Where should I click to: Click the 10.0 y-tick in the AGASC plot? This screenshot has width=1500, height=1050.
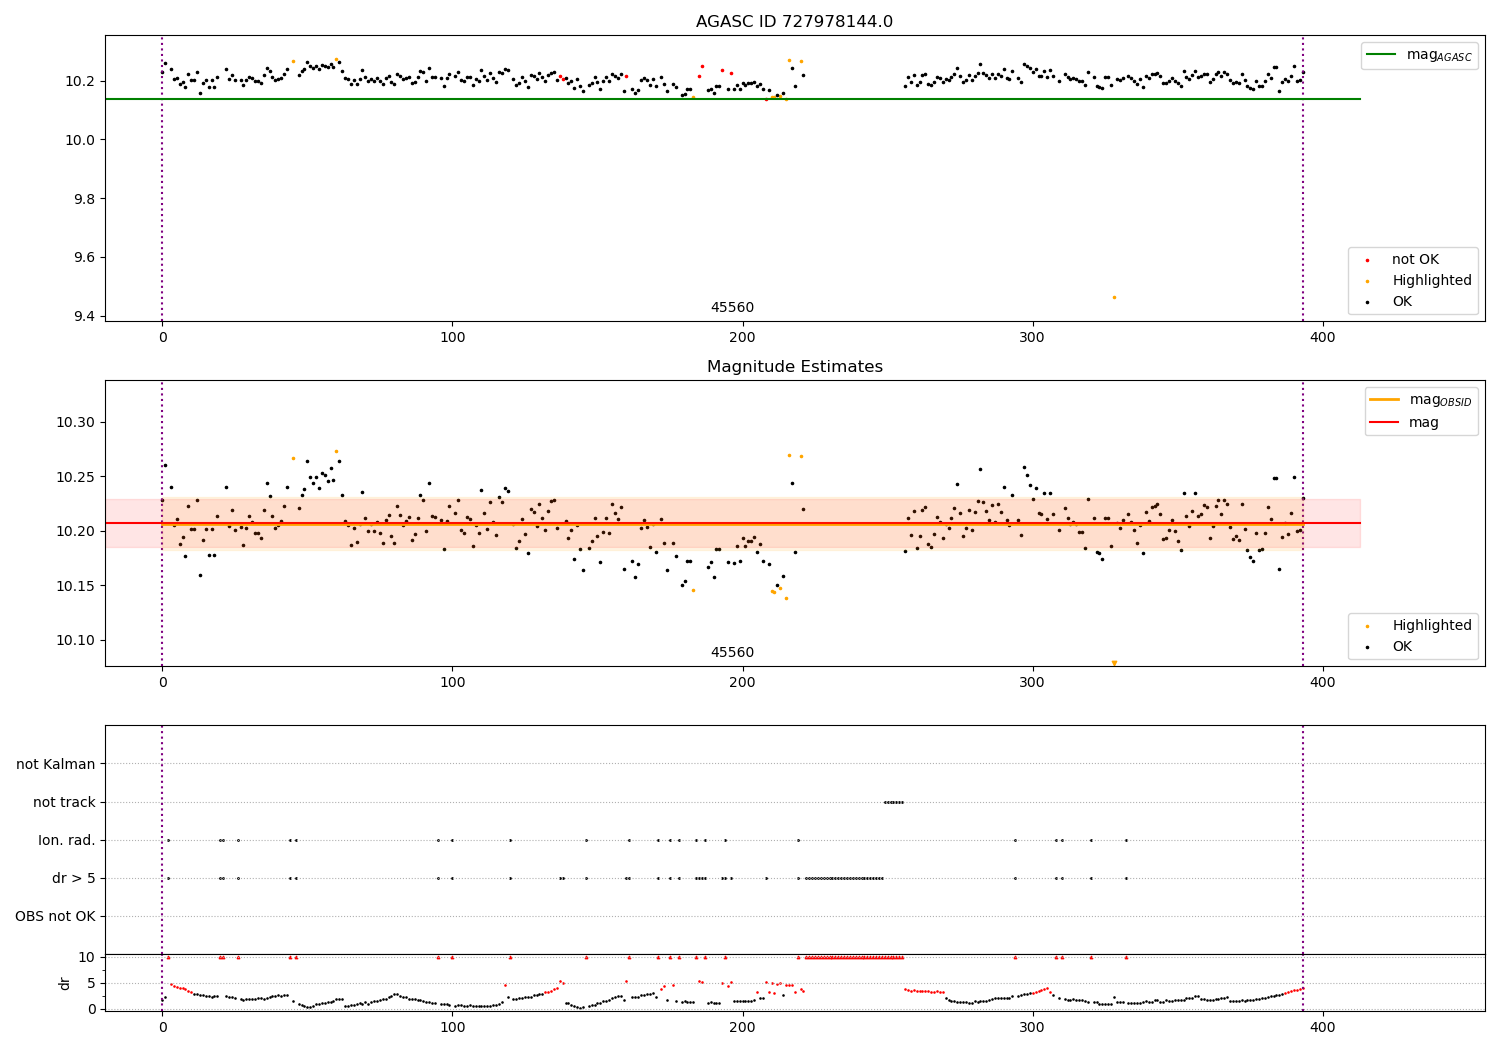click(x=81, y=140)
